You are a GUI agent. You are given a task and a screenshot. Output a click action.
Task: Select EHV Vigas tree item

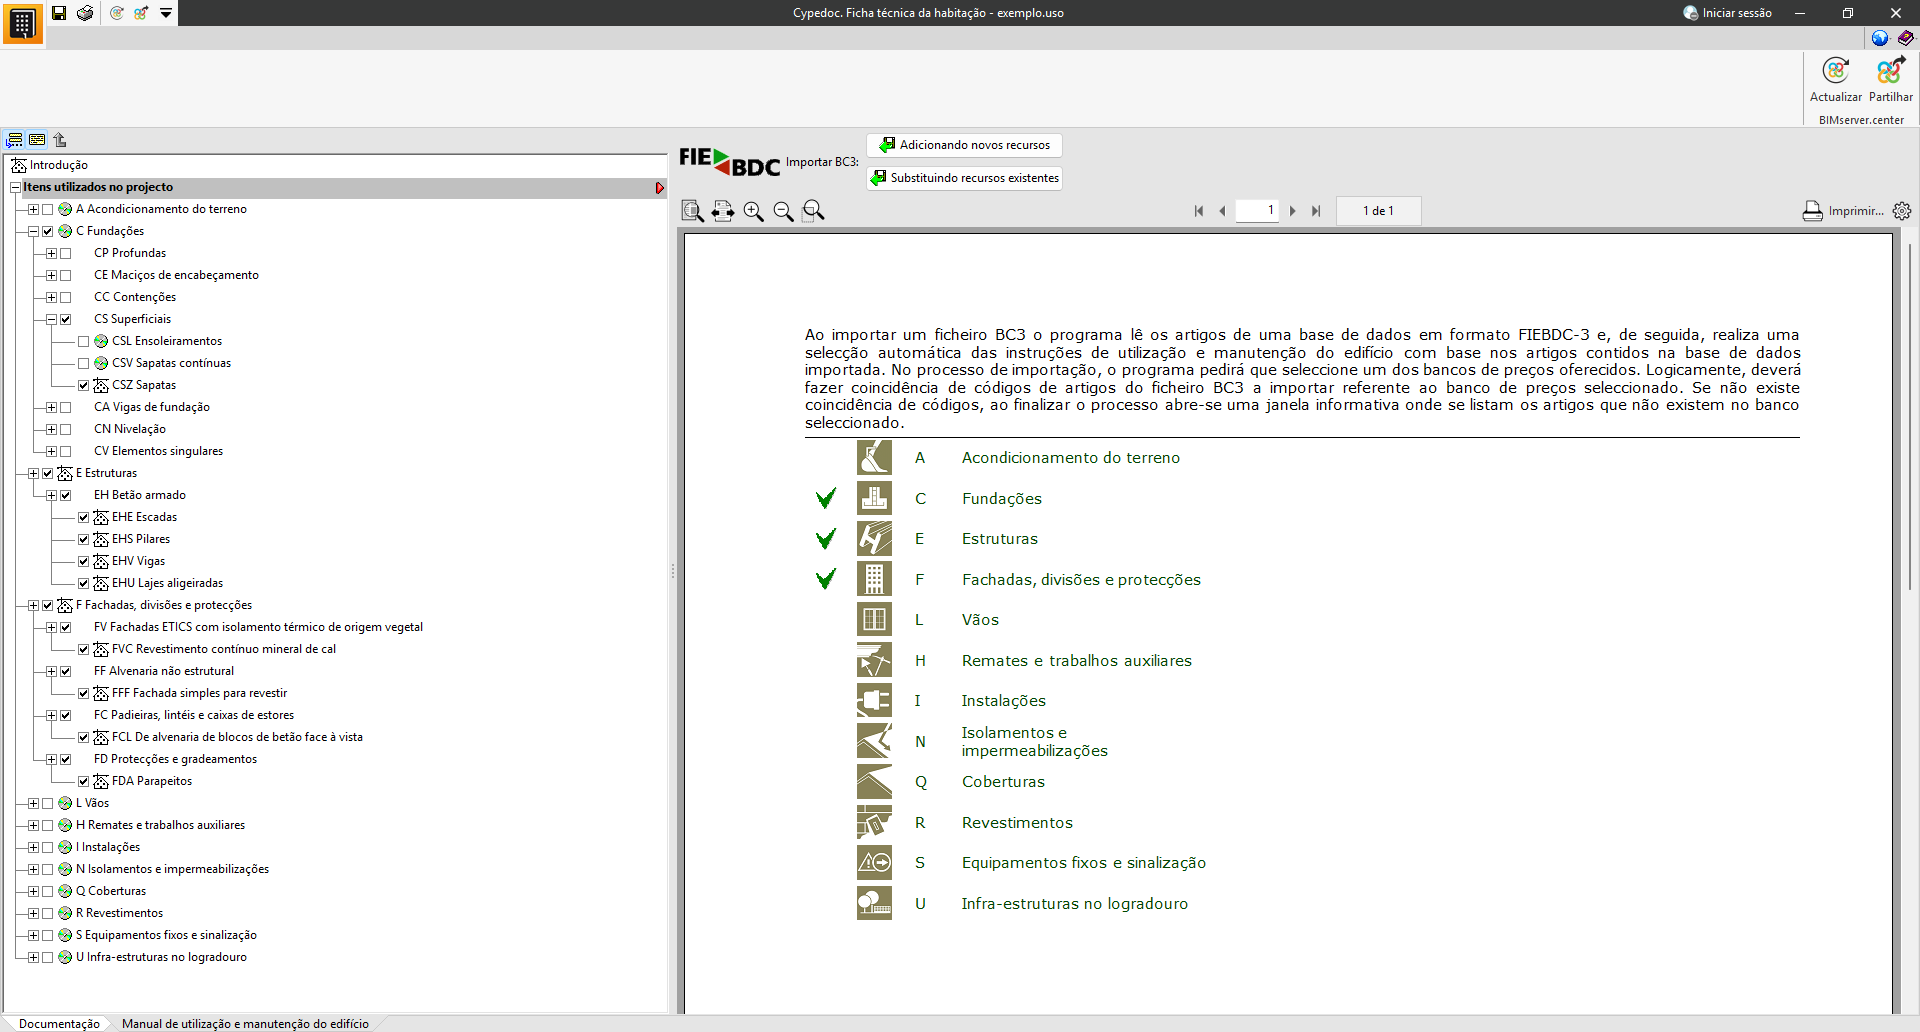point(138,562)
